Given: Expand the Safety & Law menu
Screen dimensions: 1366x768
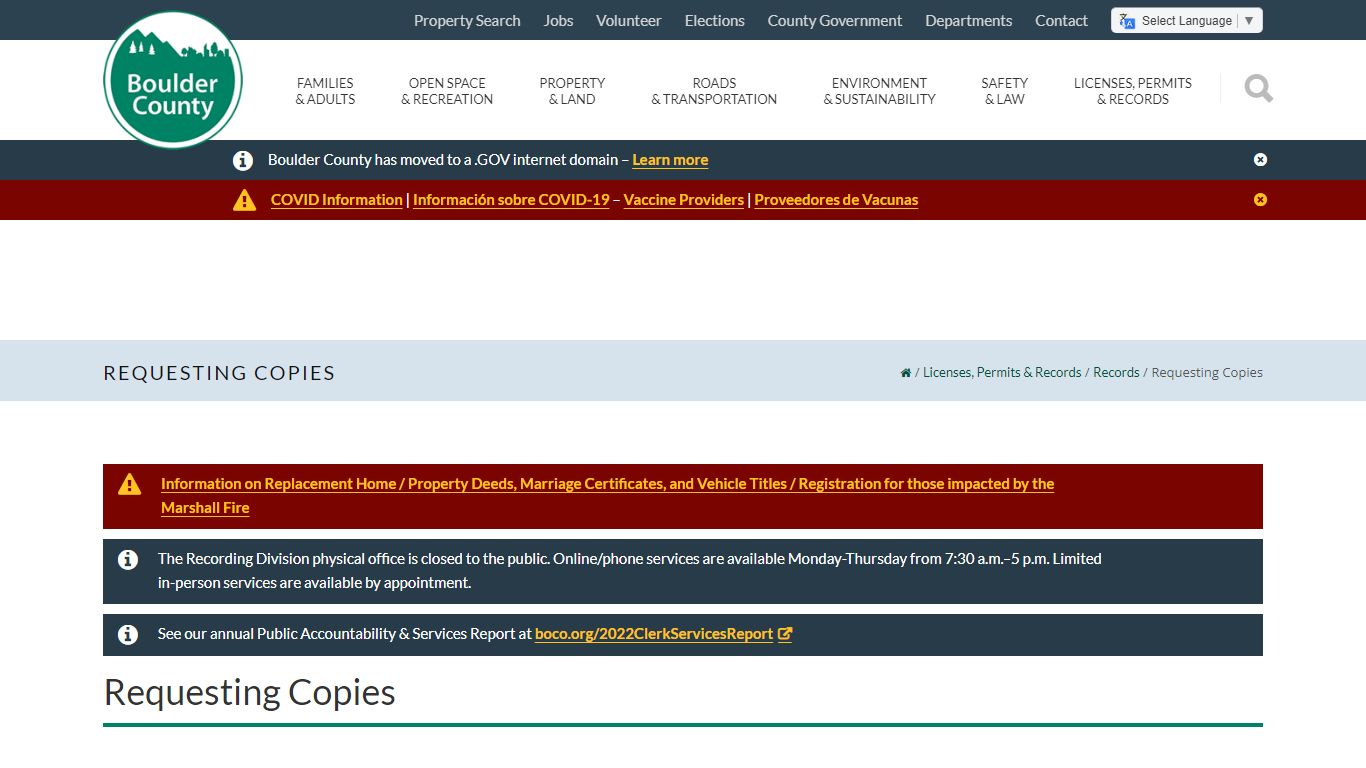Looking at the screenshot, I should [1004, 91].
